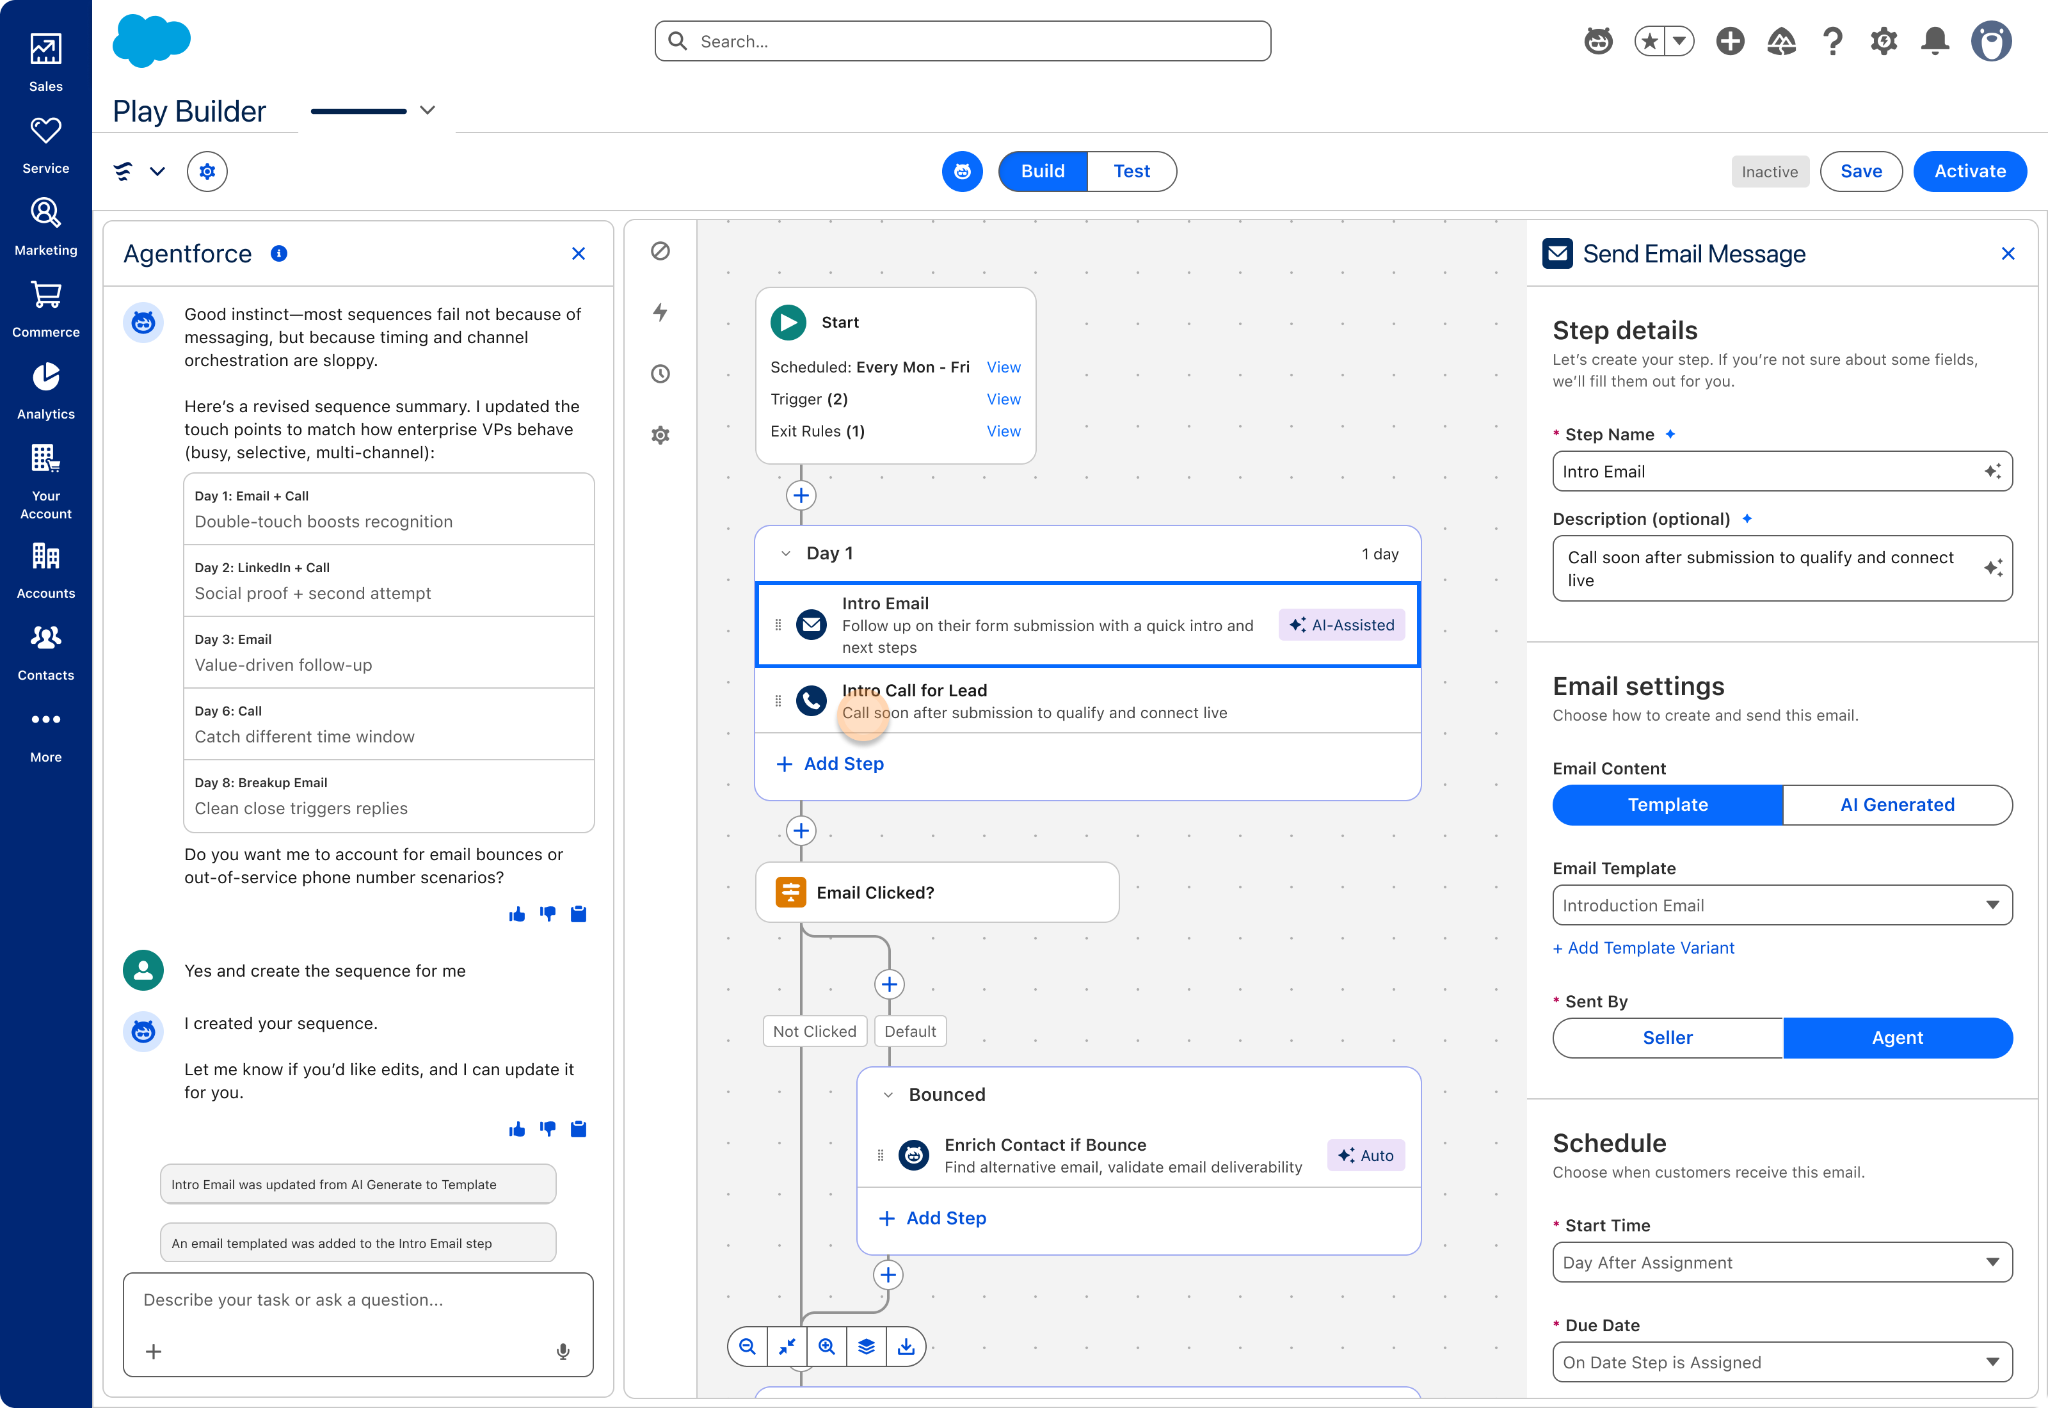The image size is (2048, 1408).
Task: Collapse the Bounced section
Action: tap(888, 1095)
